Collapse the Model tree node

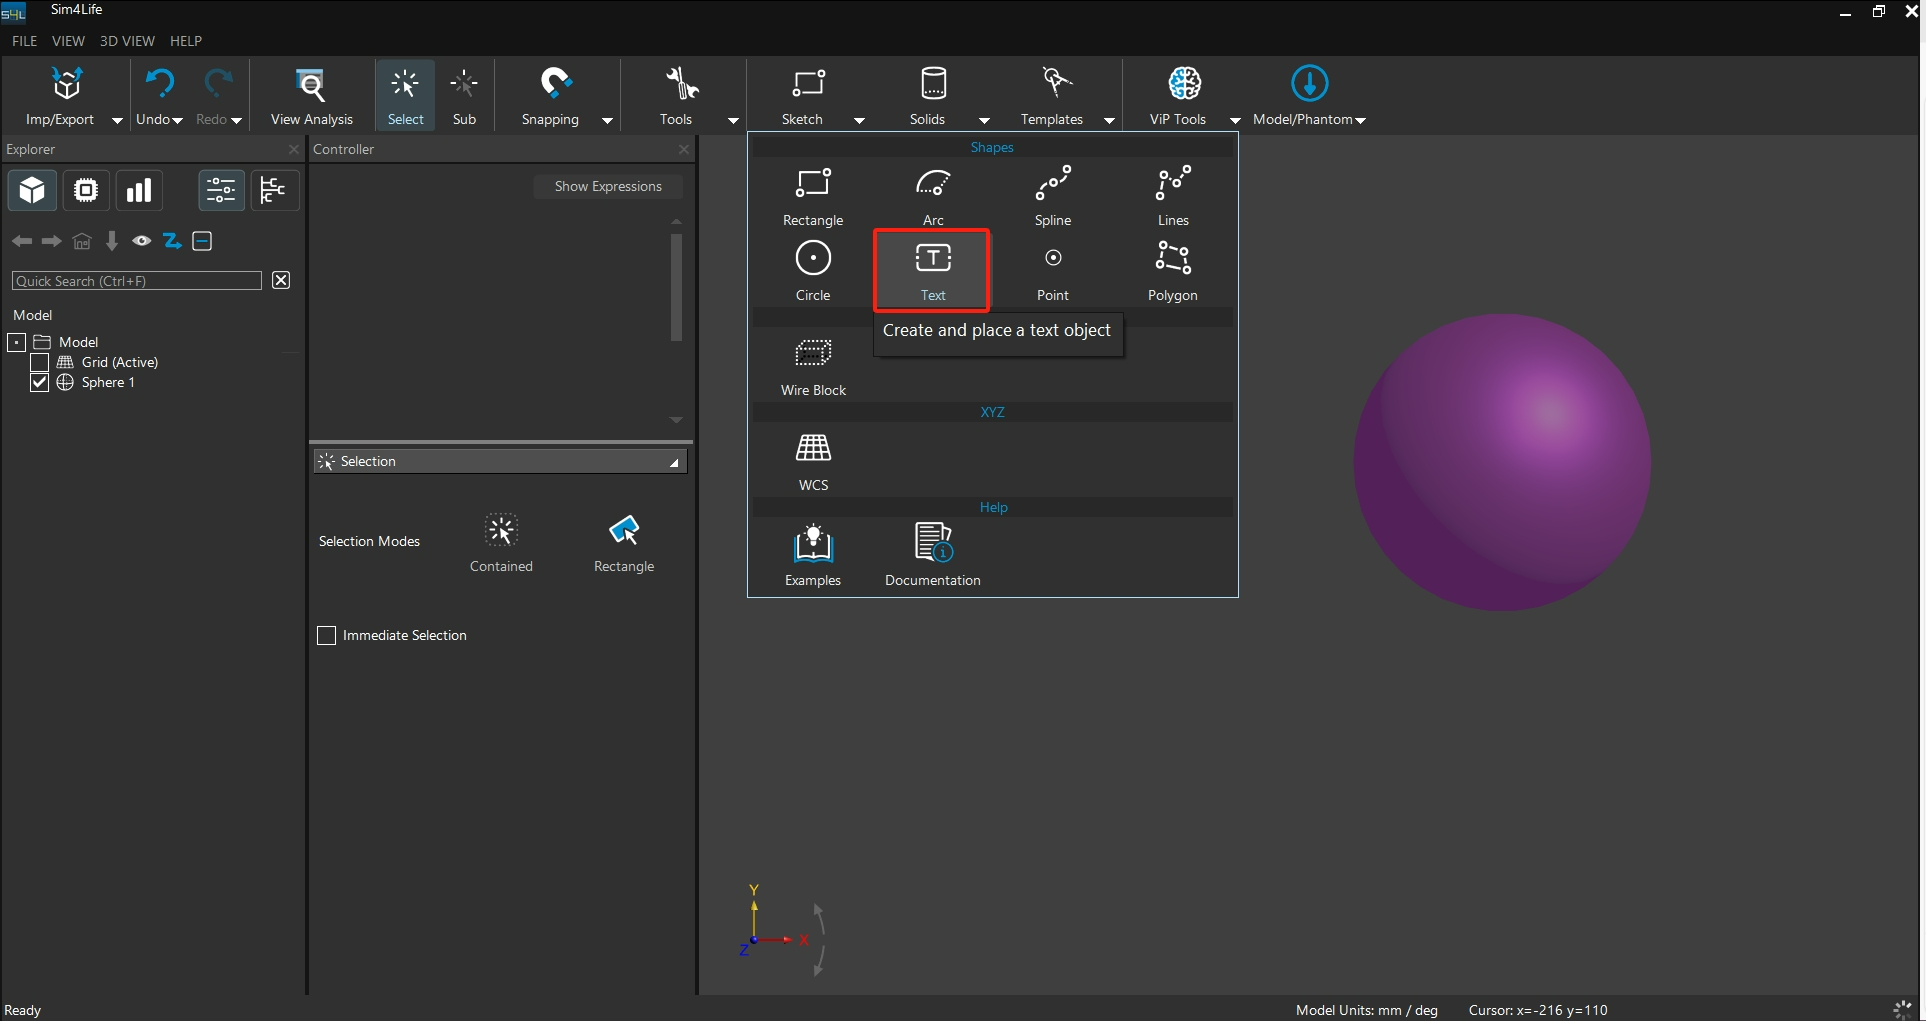pyautogui.click(x=17, y=342)
